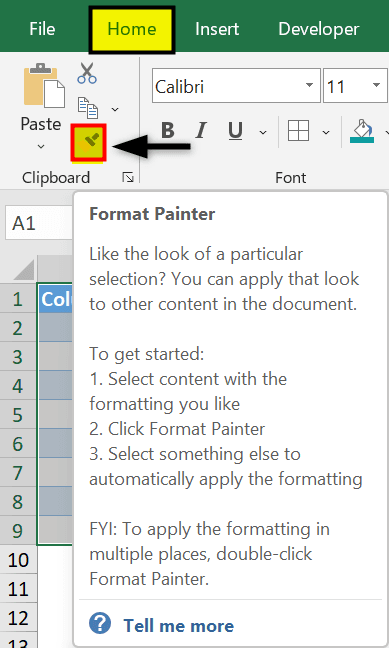Select row header 5

(18, 414)
